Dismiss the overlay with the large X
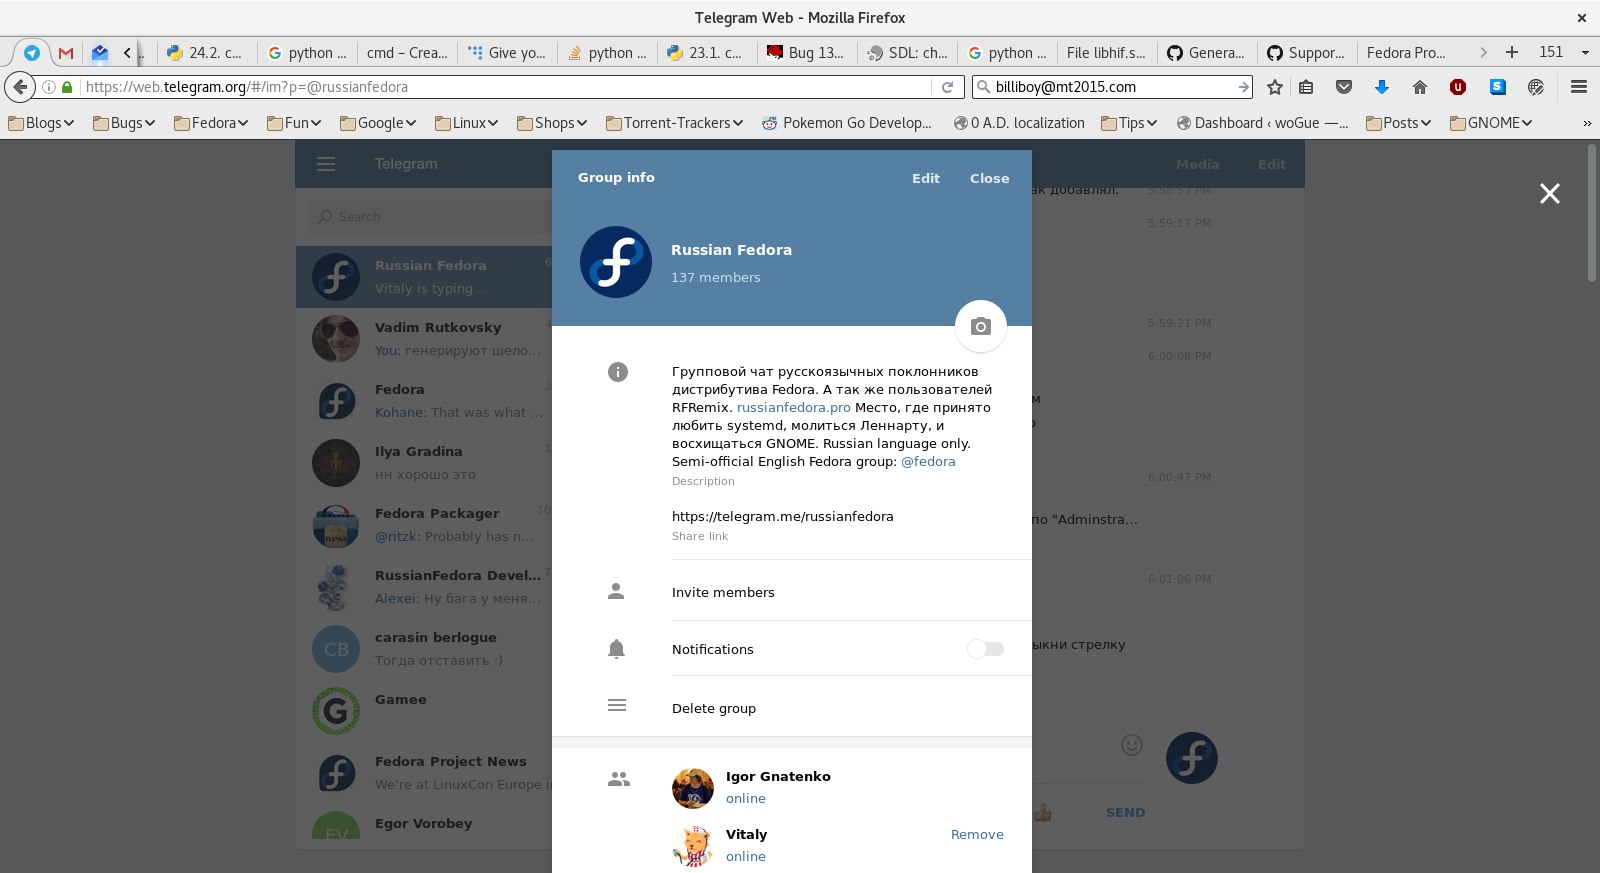Viewport: 1600px width, 873px height. coord(1550,193)
